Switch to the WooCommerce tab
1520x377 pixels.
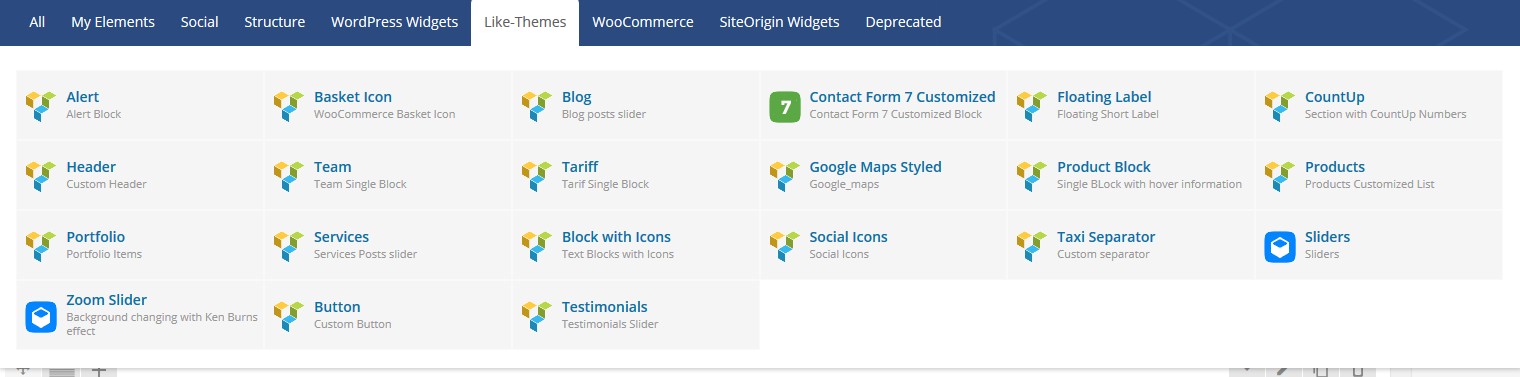(643, 22)
